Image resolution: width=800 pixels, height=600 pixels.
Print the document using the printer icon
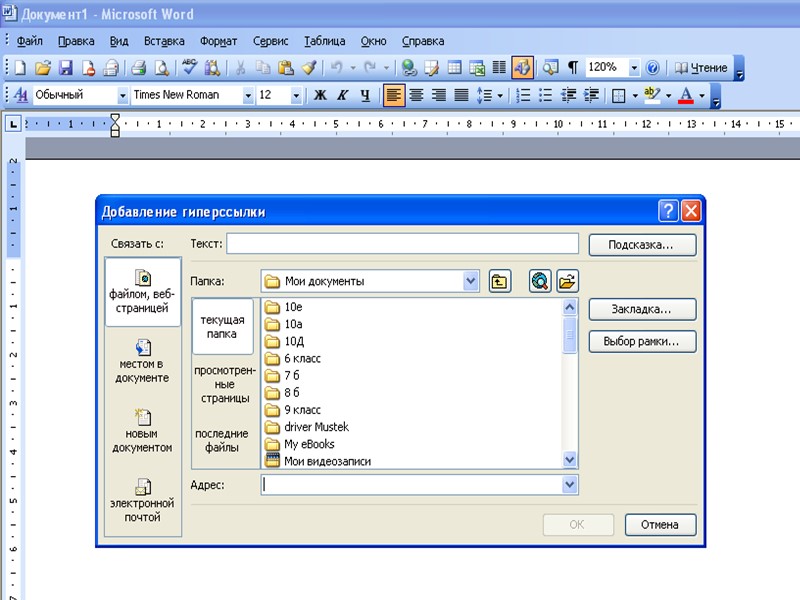(x=139, y=67)
